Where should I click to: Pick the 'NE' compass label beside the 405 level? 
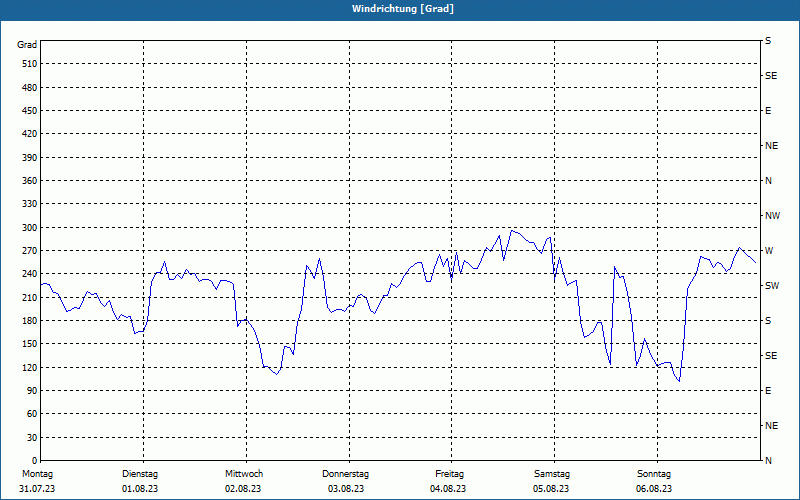pos(772,146)
